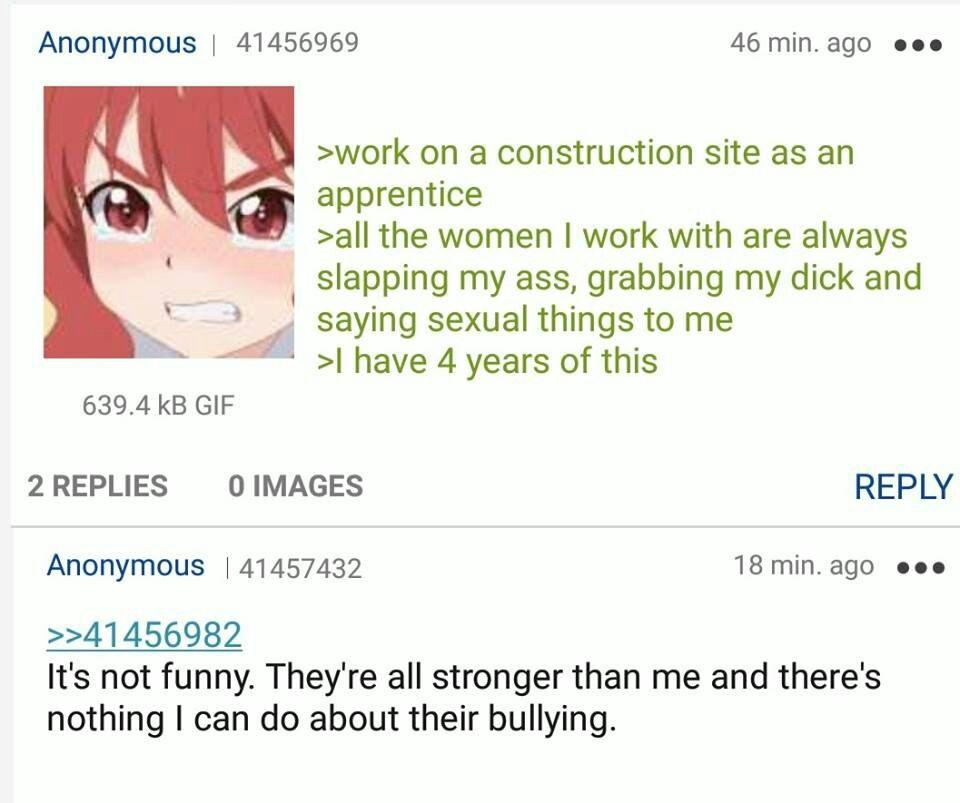Click the 18 min. ago timestamp
The image size is (960, 803).
pyautogui.click(x=803, y=566)
